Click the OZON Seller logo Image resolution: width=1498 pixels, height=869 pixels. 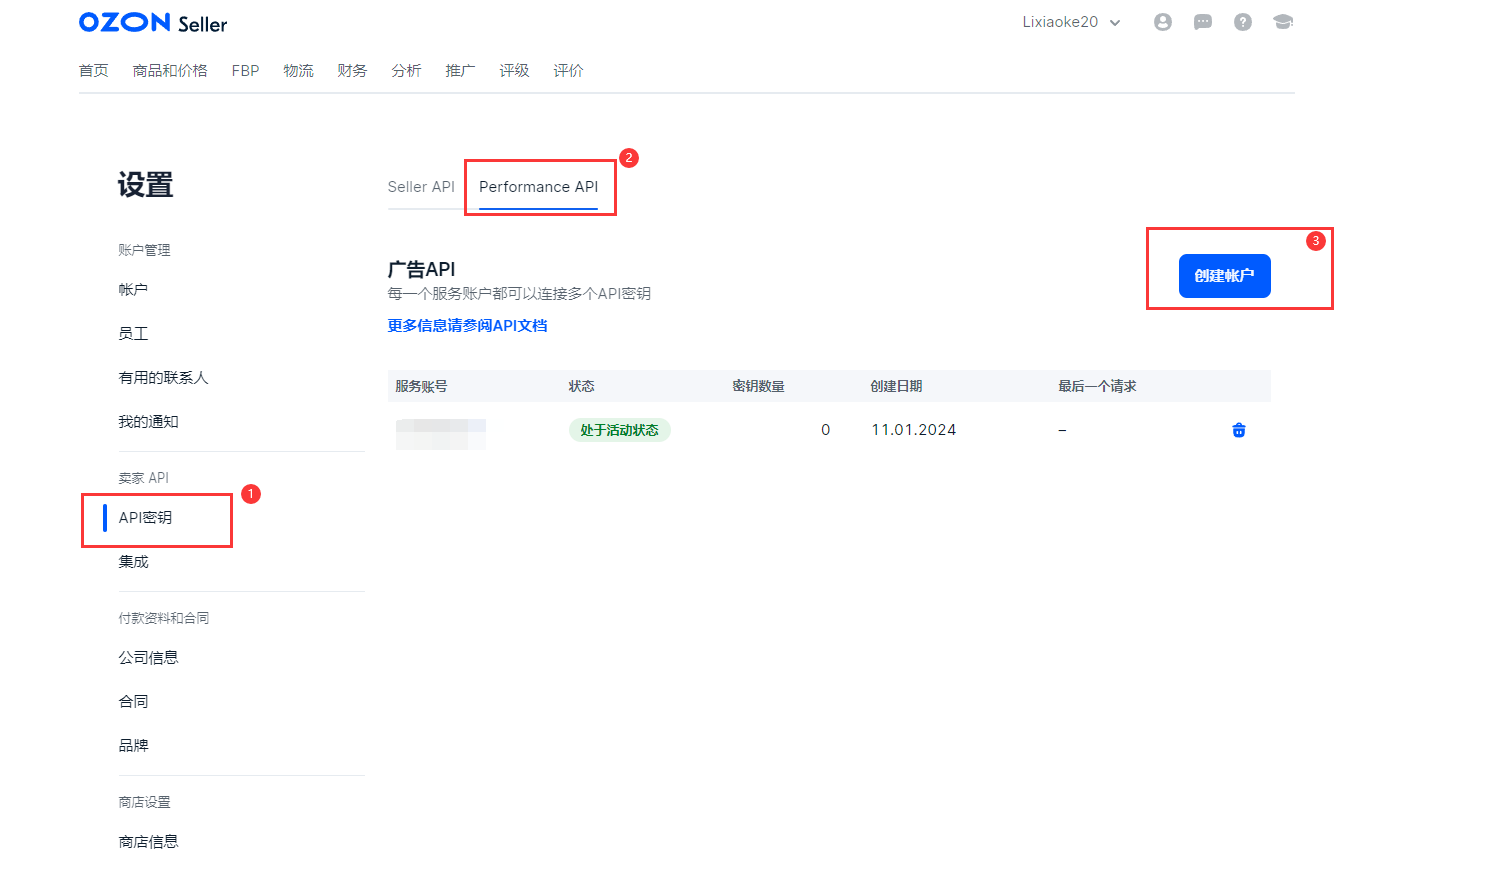click(x=153, y=23)
